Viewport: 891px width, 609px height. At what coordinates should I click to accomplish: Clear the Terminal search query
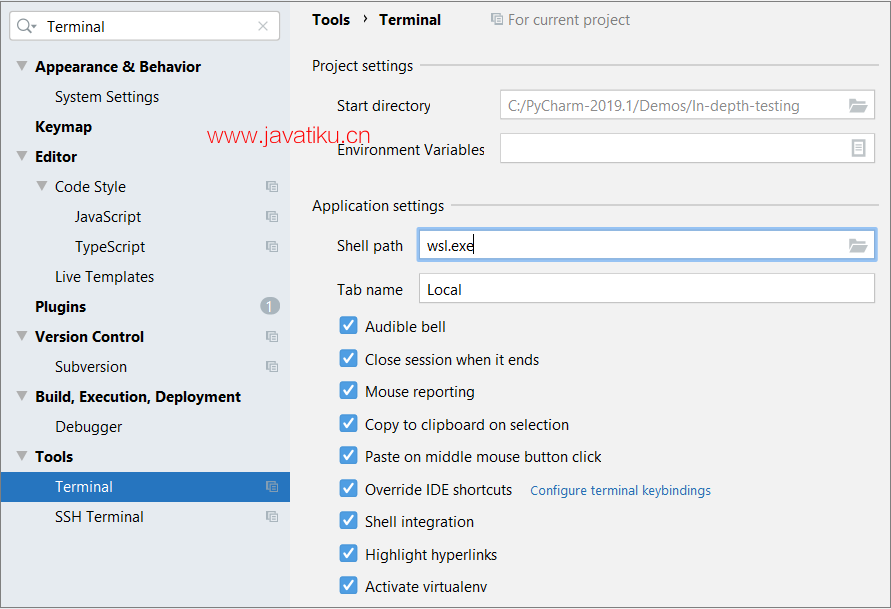[264, 25]
